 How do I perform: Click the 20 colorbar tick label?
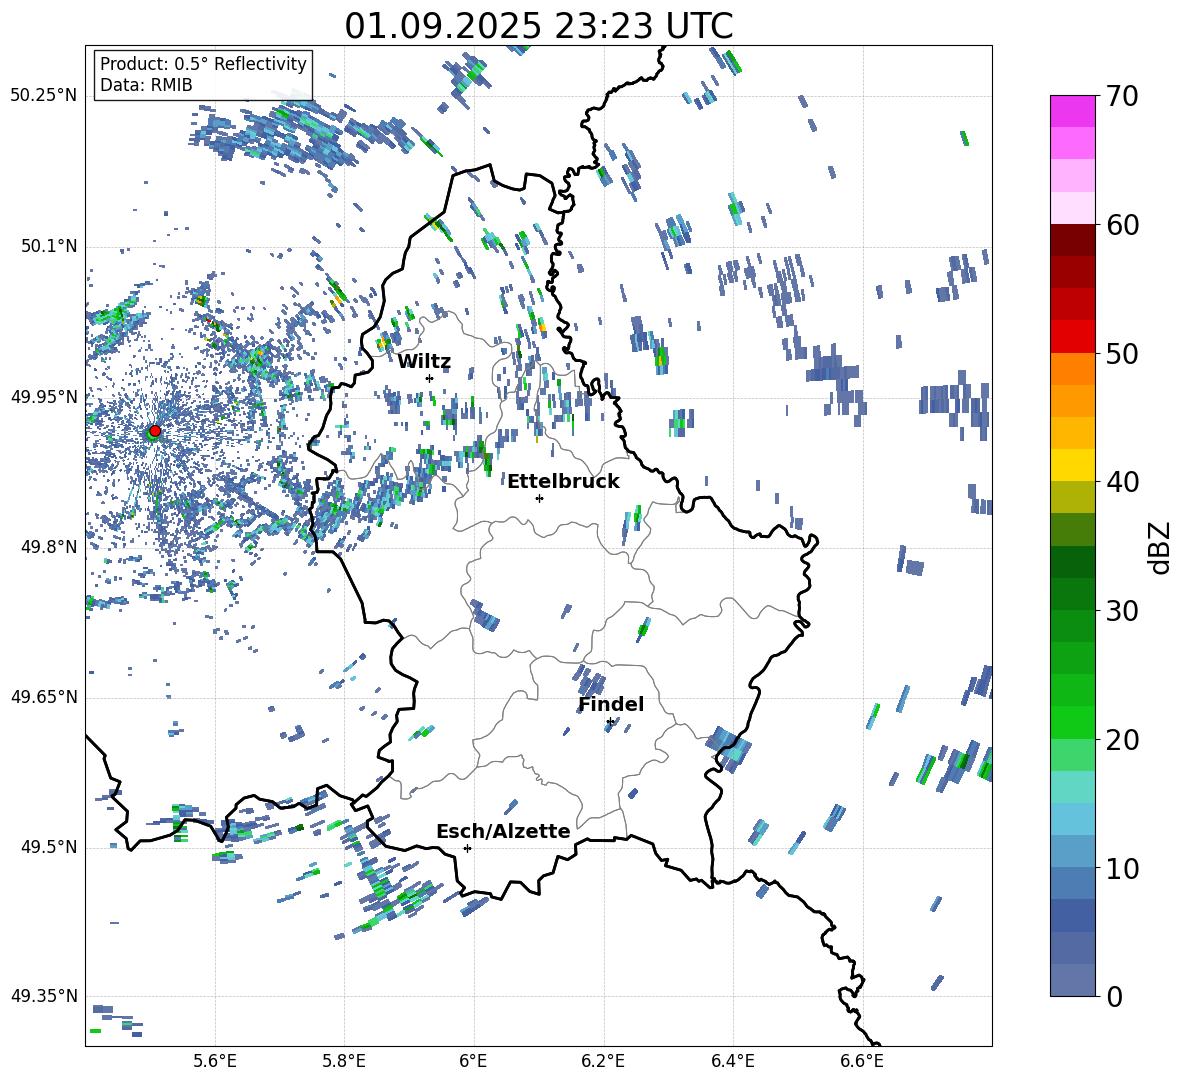coord(1122,740)
